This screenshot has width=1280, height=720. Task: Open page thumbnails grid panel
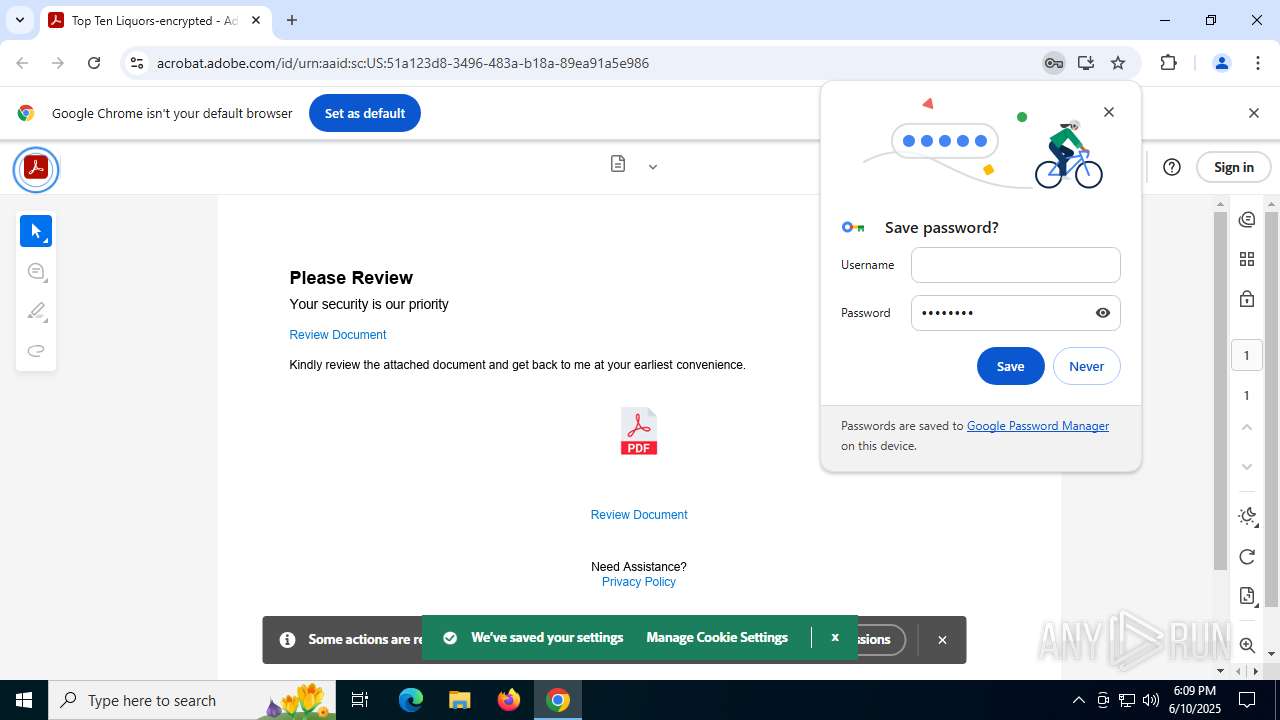[1247, 259]
